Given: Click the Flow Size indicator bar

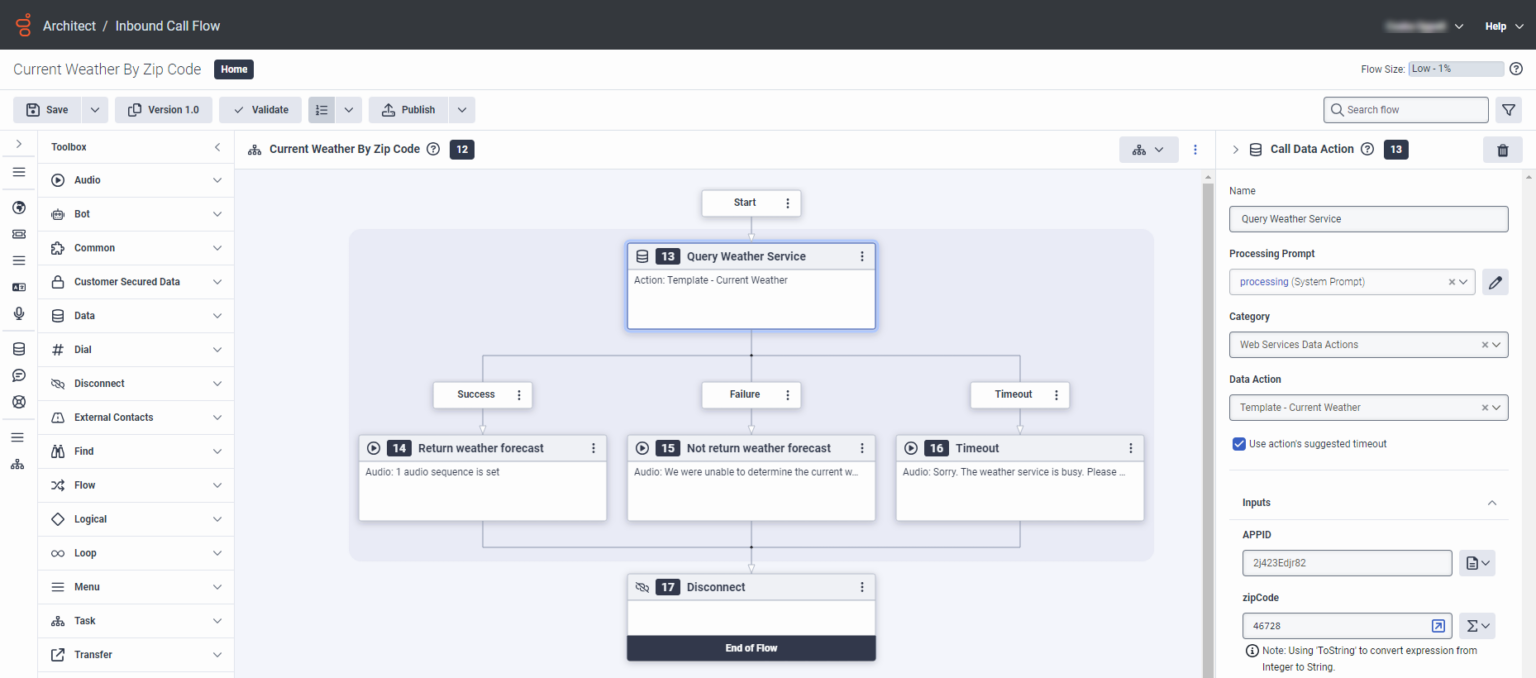Looking at the screenshot, I should 1456,69.
